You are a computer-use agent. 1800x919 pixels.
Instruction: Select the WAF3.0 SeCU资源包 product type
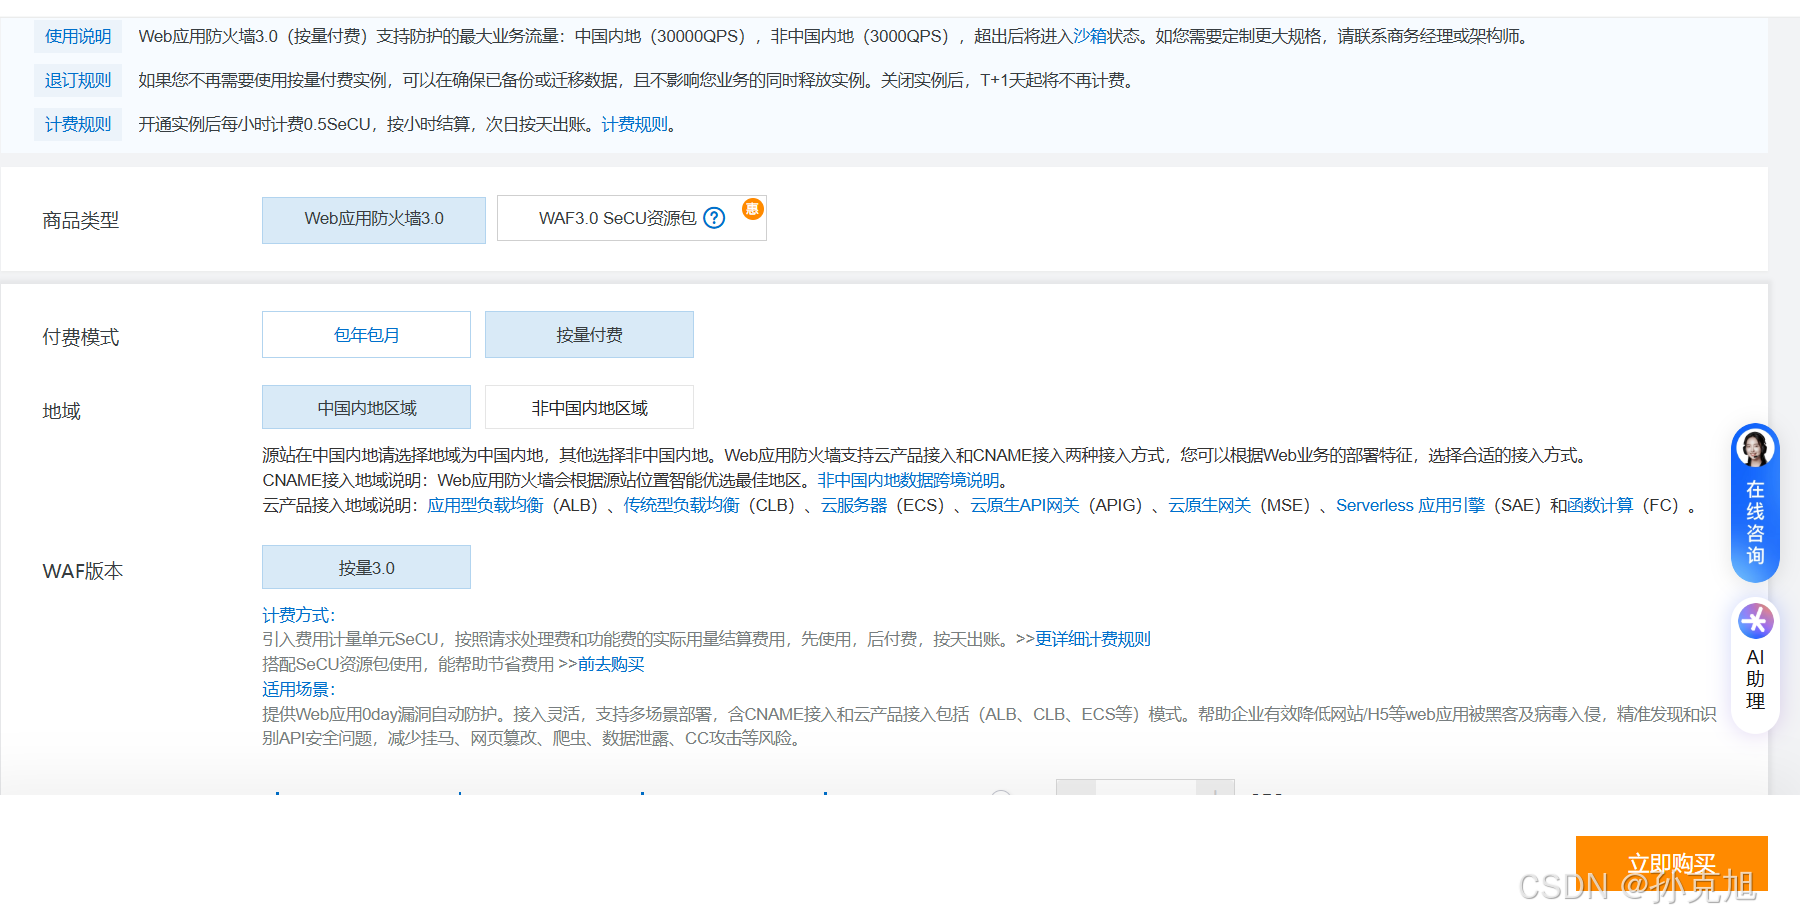click(x=632, y=218)
